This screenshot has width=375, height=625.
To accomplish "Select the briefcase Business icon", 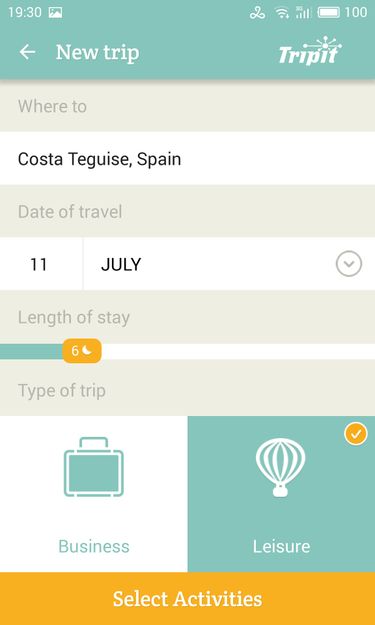I will pyautogui.click(x=94, y=467).
